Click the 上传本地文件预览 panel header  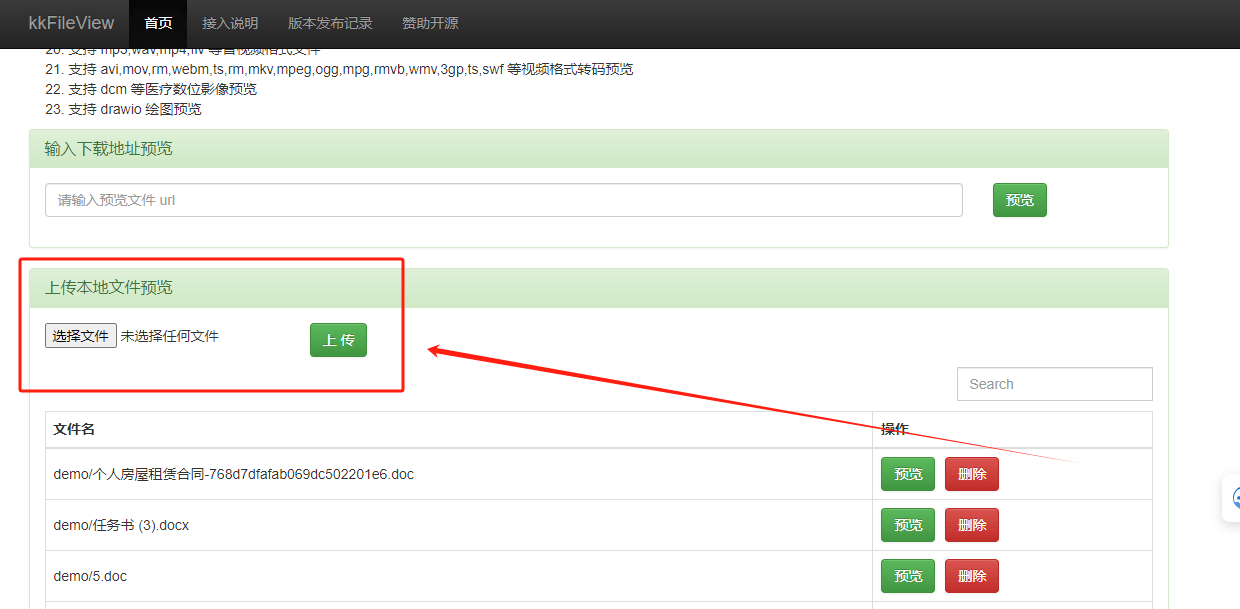pyautogui.click(x=105, y=287)
